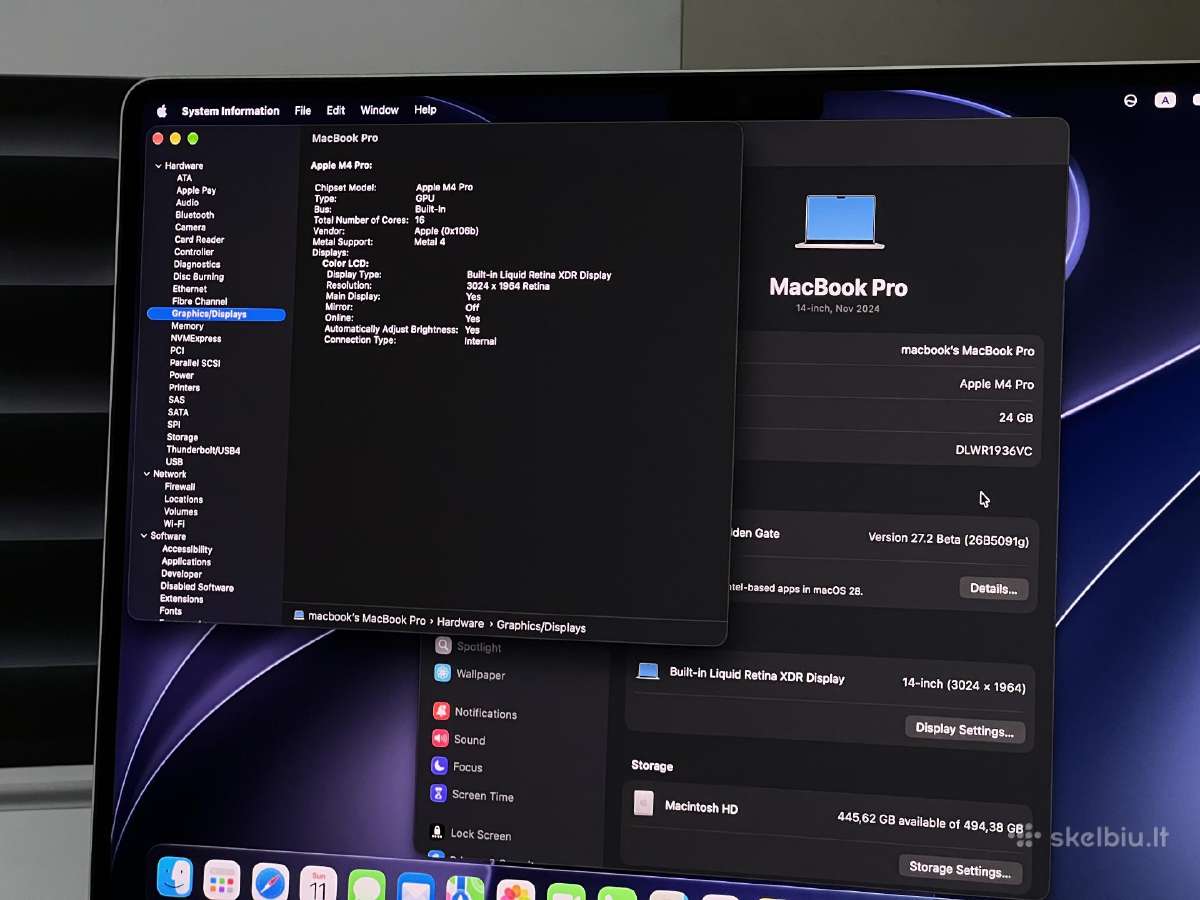Select Memory in hardware list

pos(187,326)
